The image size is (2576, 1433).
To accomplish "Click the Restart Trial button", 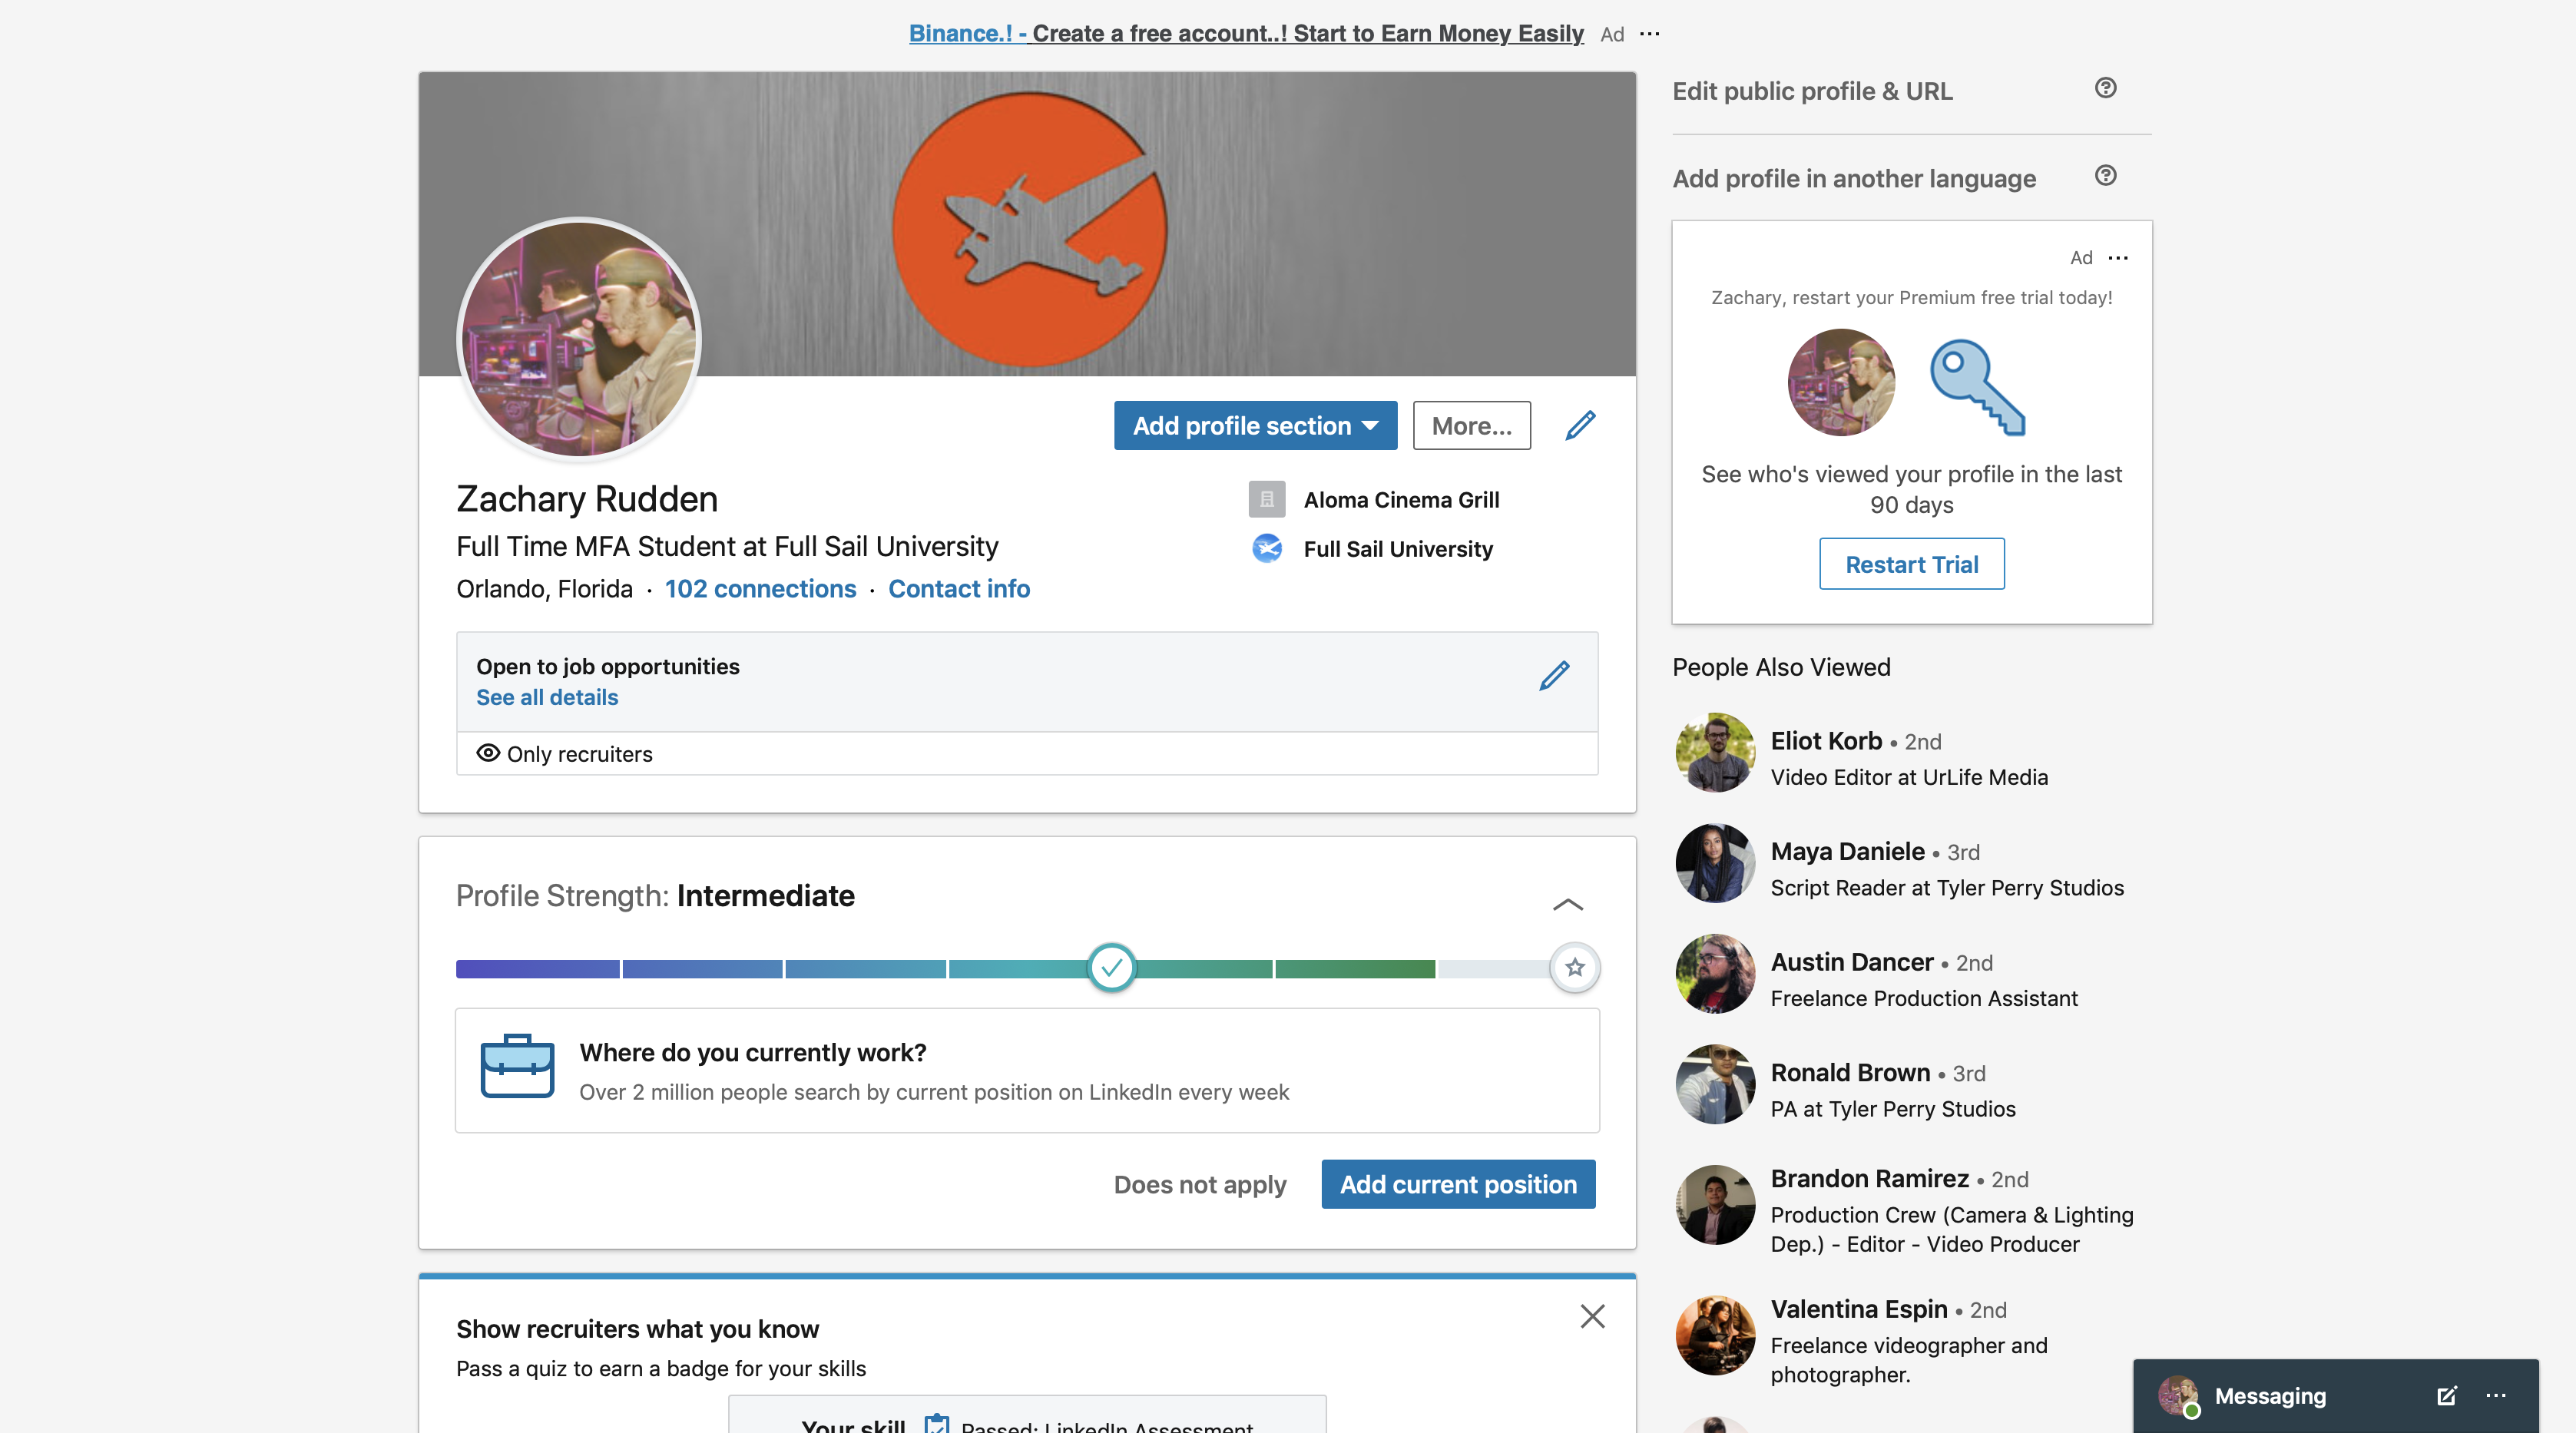I will click(1911, 564).
